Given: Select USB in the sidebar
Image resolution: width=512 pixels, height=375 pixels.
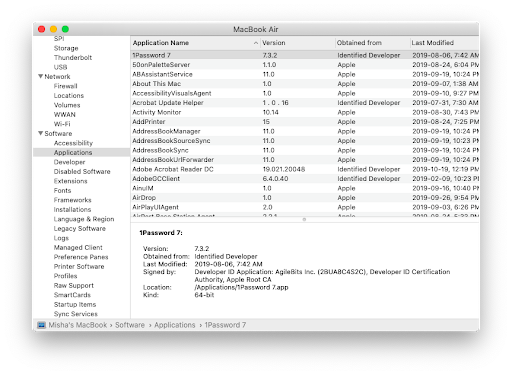Looking at the screenshot, I should pyautogui.click(x=60, y=67).
